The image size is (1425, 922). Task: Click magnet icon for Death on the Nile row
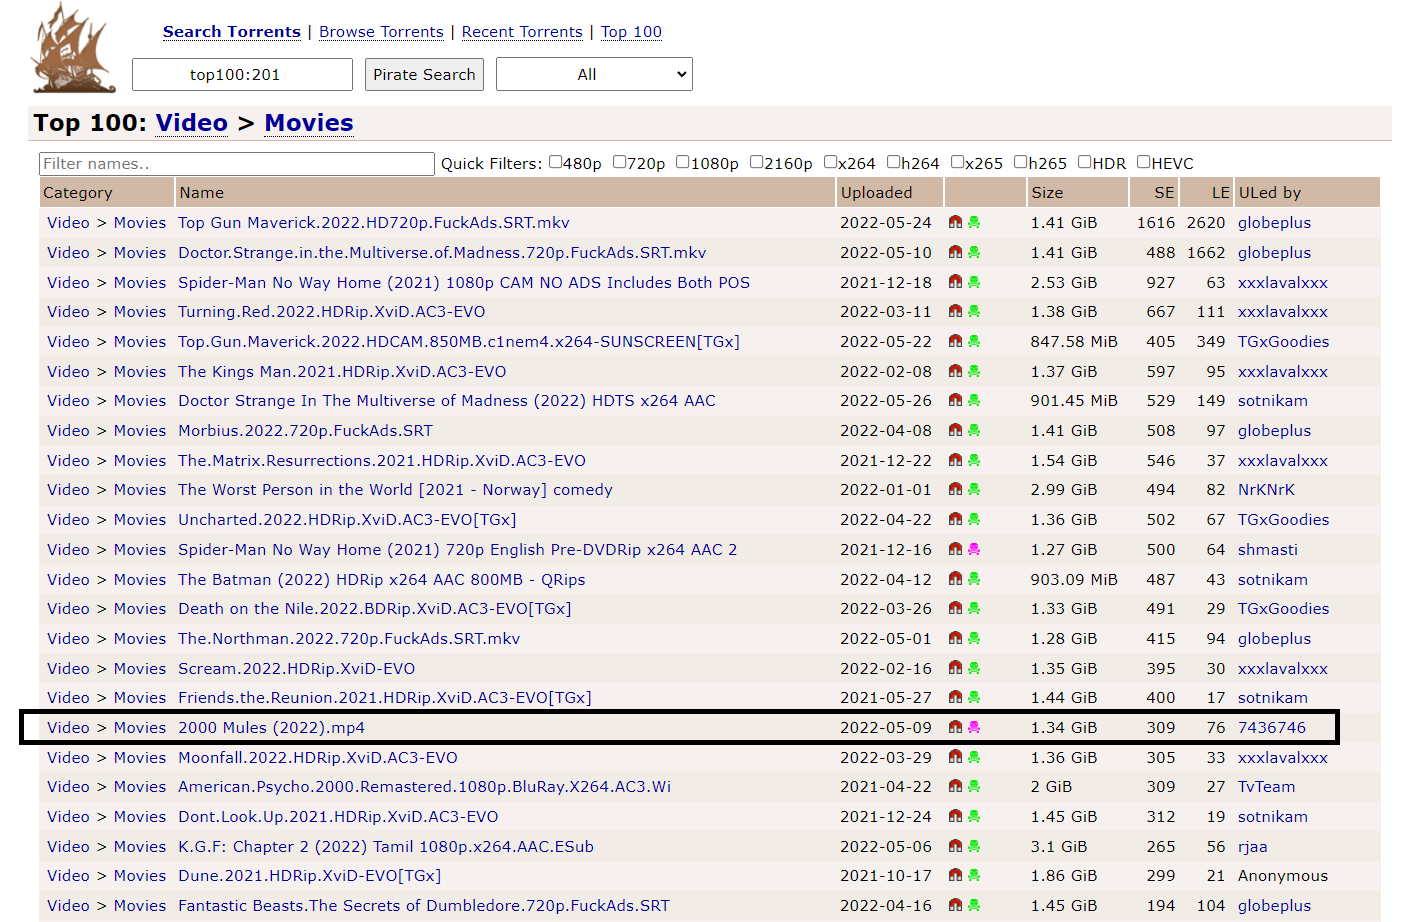(955, 609)
